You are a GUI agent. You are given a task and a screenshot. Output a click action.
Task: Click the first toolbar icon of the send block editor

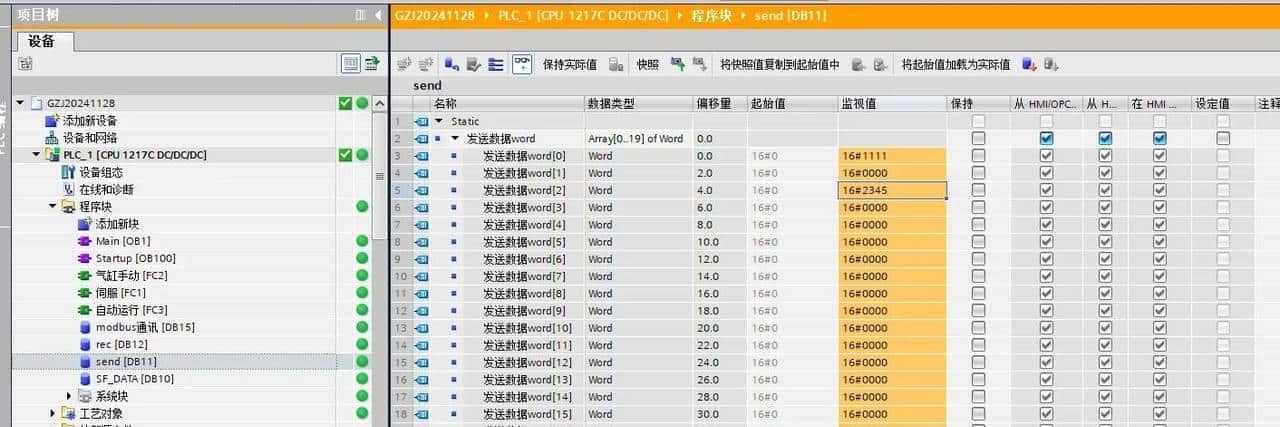pyautogui.click(x=404, y=64)
